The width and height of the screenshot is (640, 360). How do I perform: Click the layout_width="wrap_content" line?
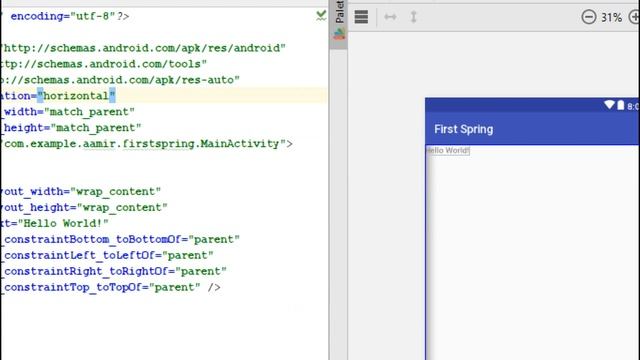pyautogui.click(x=81, y=191)
